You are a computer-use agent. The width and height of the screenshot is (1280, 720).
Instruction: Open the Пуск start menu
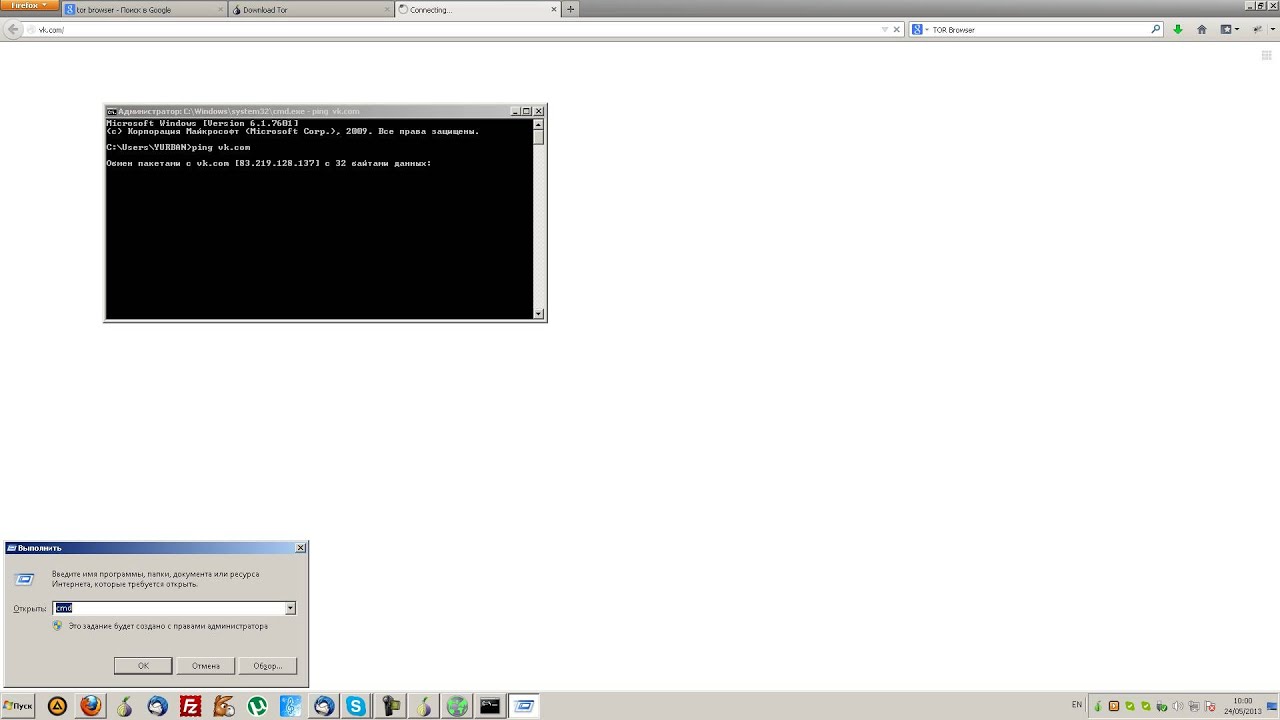(x=18, y=706)
